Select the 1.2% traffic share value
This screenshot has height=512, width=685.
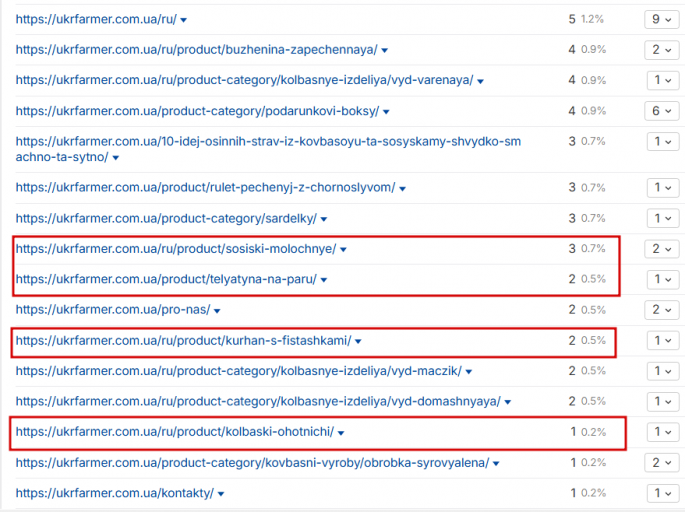point(592,19)
